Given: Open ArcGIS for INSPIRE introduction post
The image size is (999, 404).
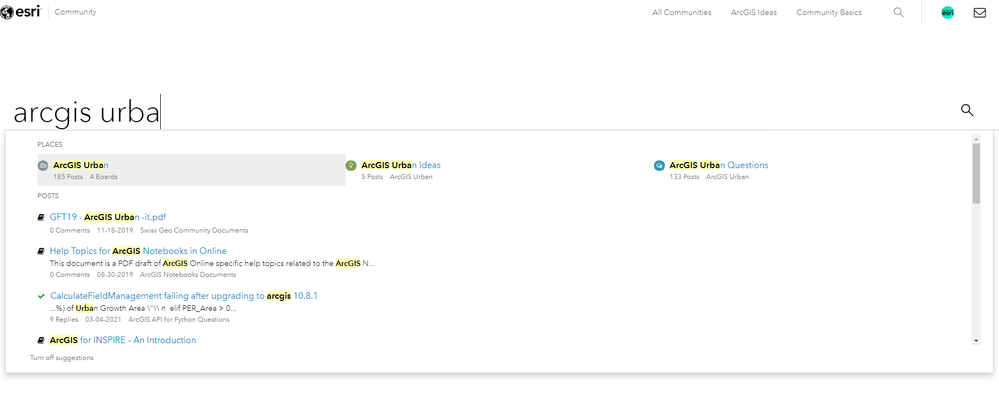Looking at the screenshot, I should [x=123, y=340].
